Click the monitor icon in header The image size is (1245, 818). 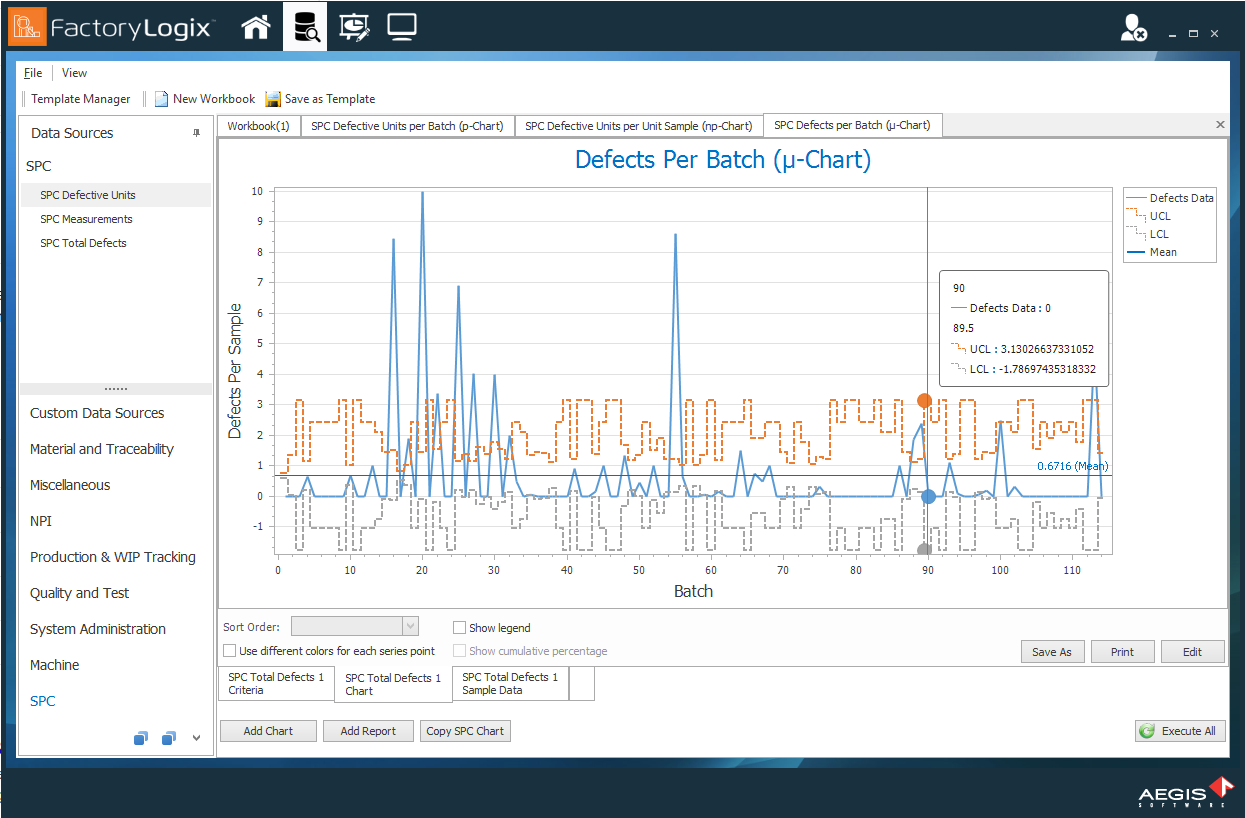pos(402,27)
